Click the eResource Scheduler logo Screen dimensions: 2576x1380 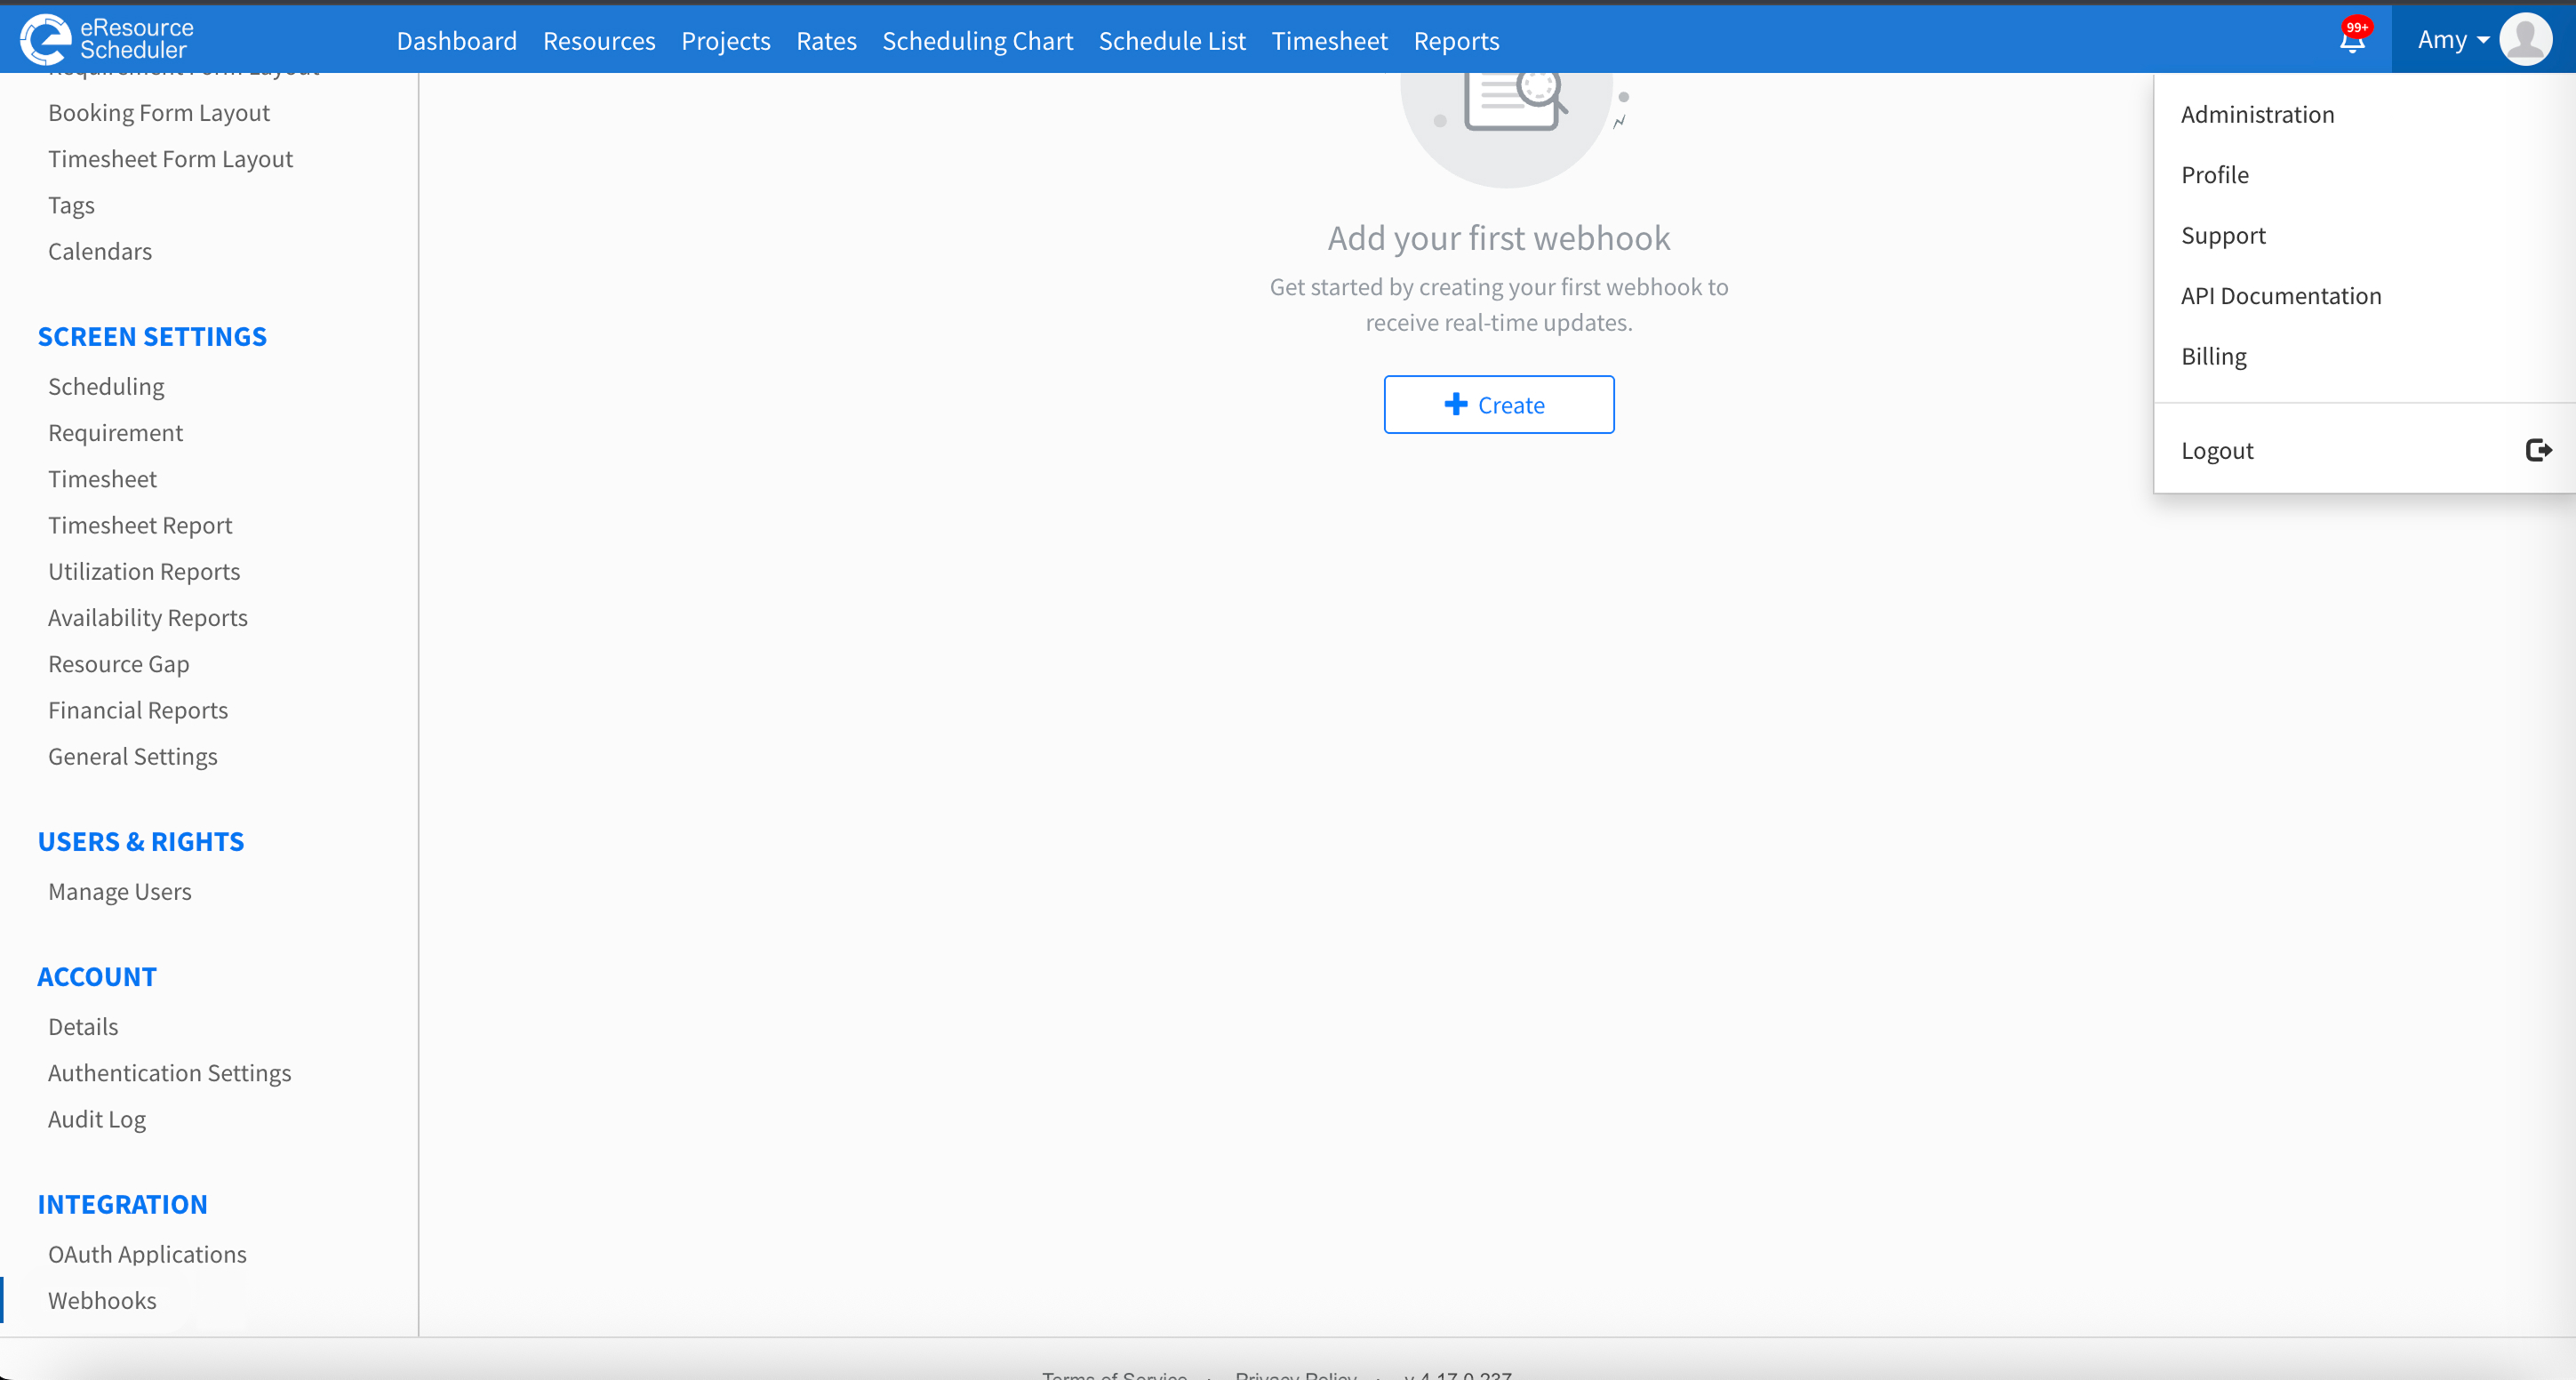point(107,39)
